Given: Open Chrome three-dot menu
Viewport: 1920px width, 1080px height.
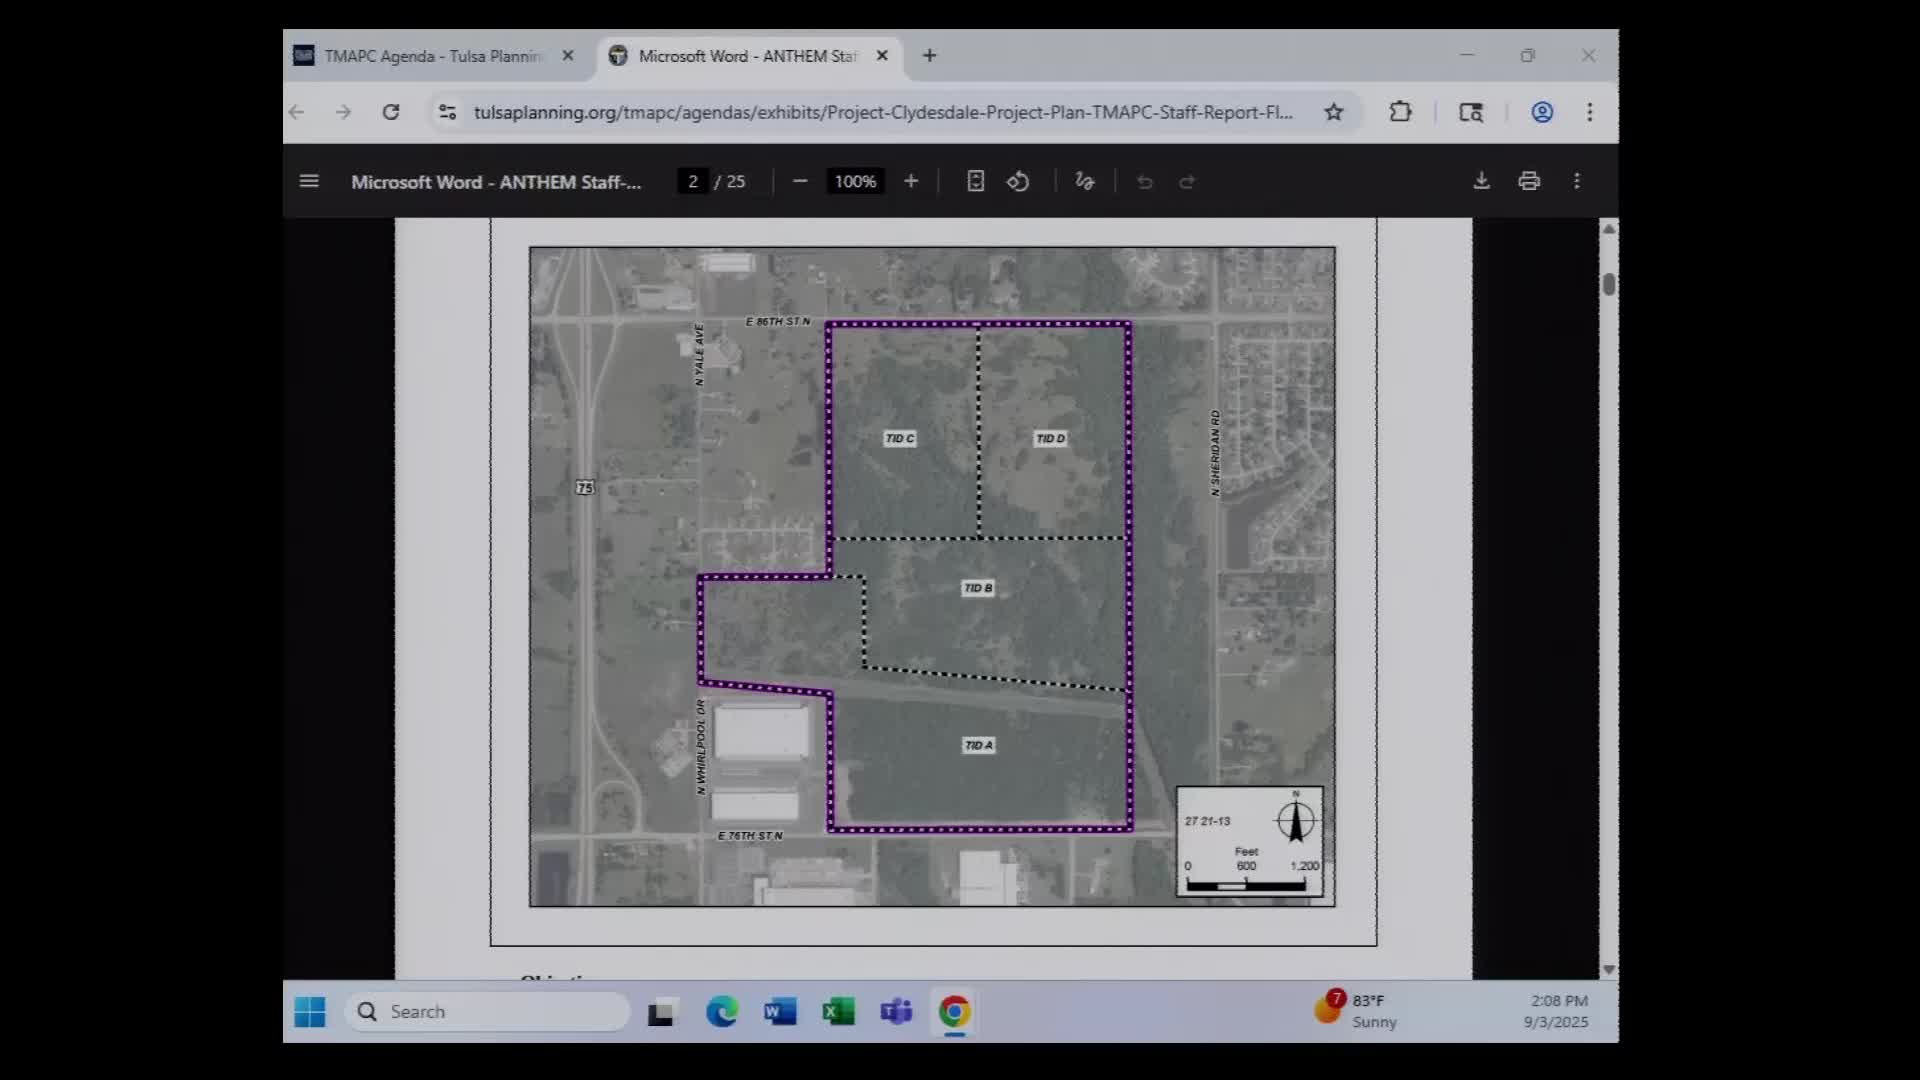Looking at the screenshot, I should [1590, 112].
